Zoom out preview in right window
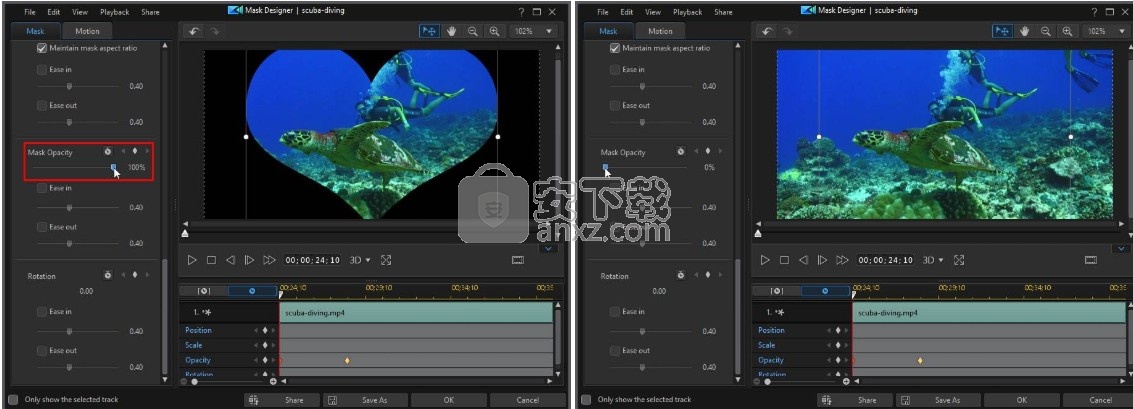This screenshot has height=409, width=1133. coord(1046,31)
